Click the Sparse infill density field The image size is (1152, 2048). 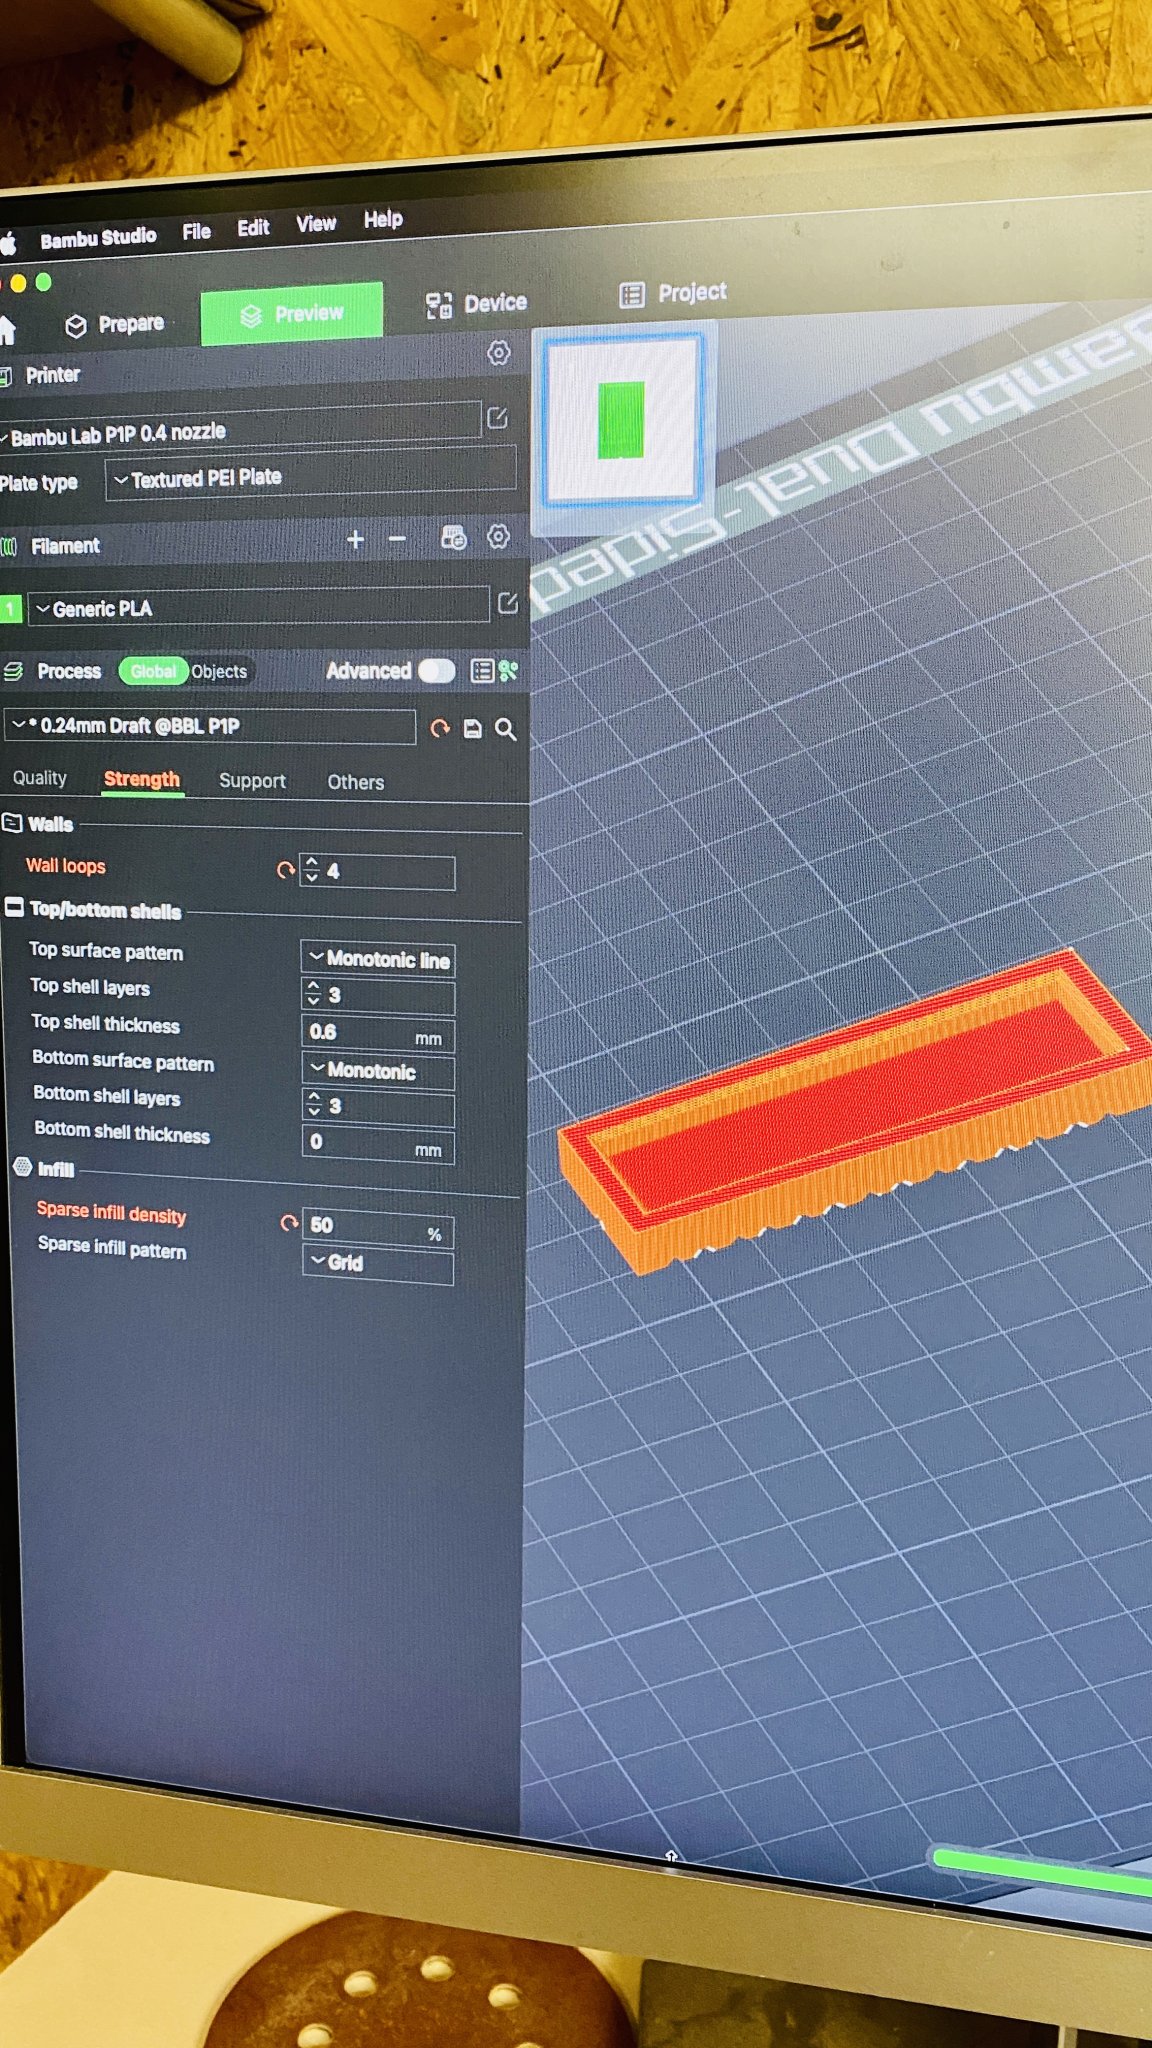point(378,1229)
